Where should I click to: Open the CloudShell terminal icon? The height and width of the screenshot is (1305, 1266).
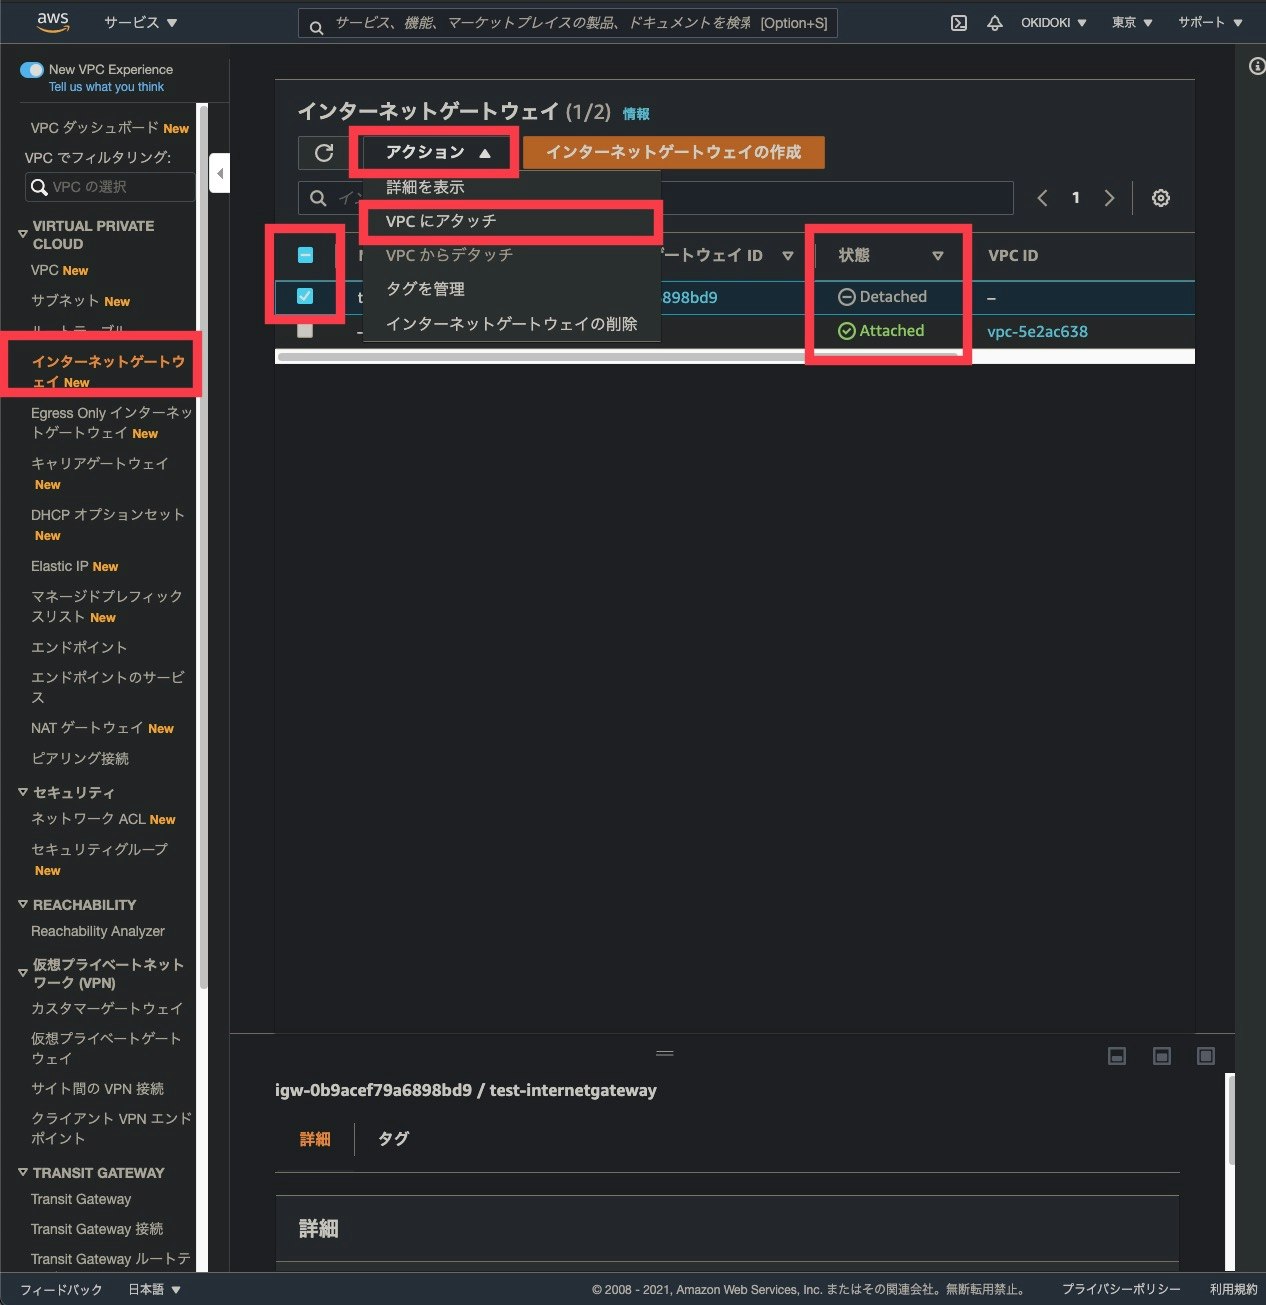[958, 22]
